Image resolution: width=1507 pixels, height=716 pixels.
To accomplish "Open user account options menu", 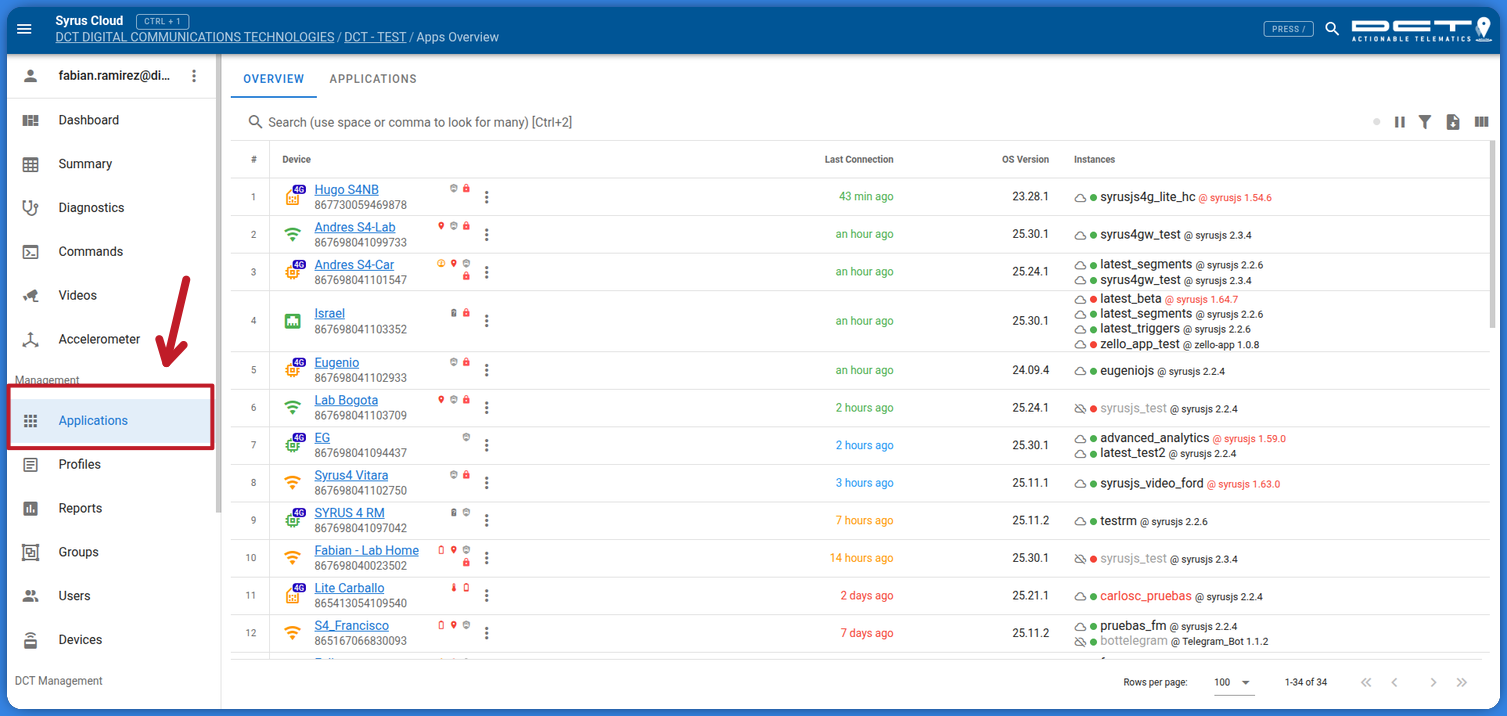I will tap(194, 76).
